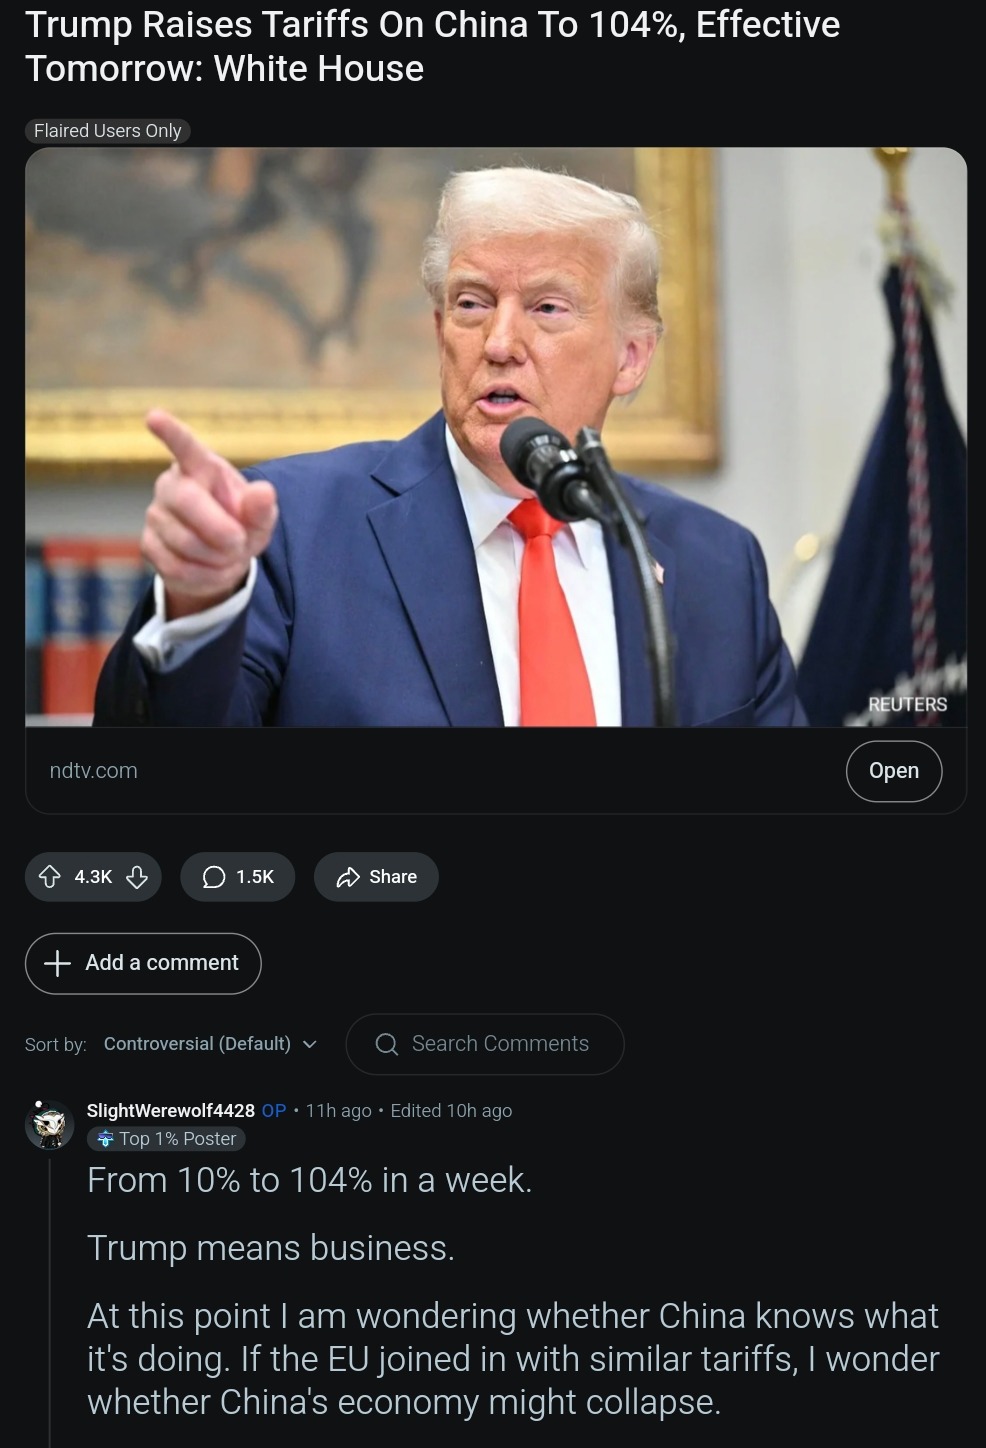Upvote the Trump tariffs post
Viewport: 986px width, 1448px height.
click(49, 877)
